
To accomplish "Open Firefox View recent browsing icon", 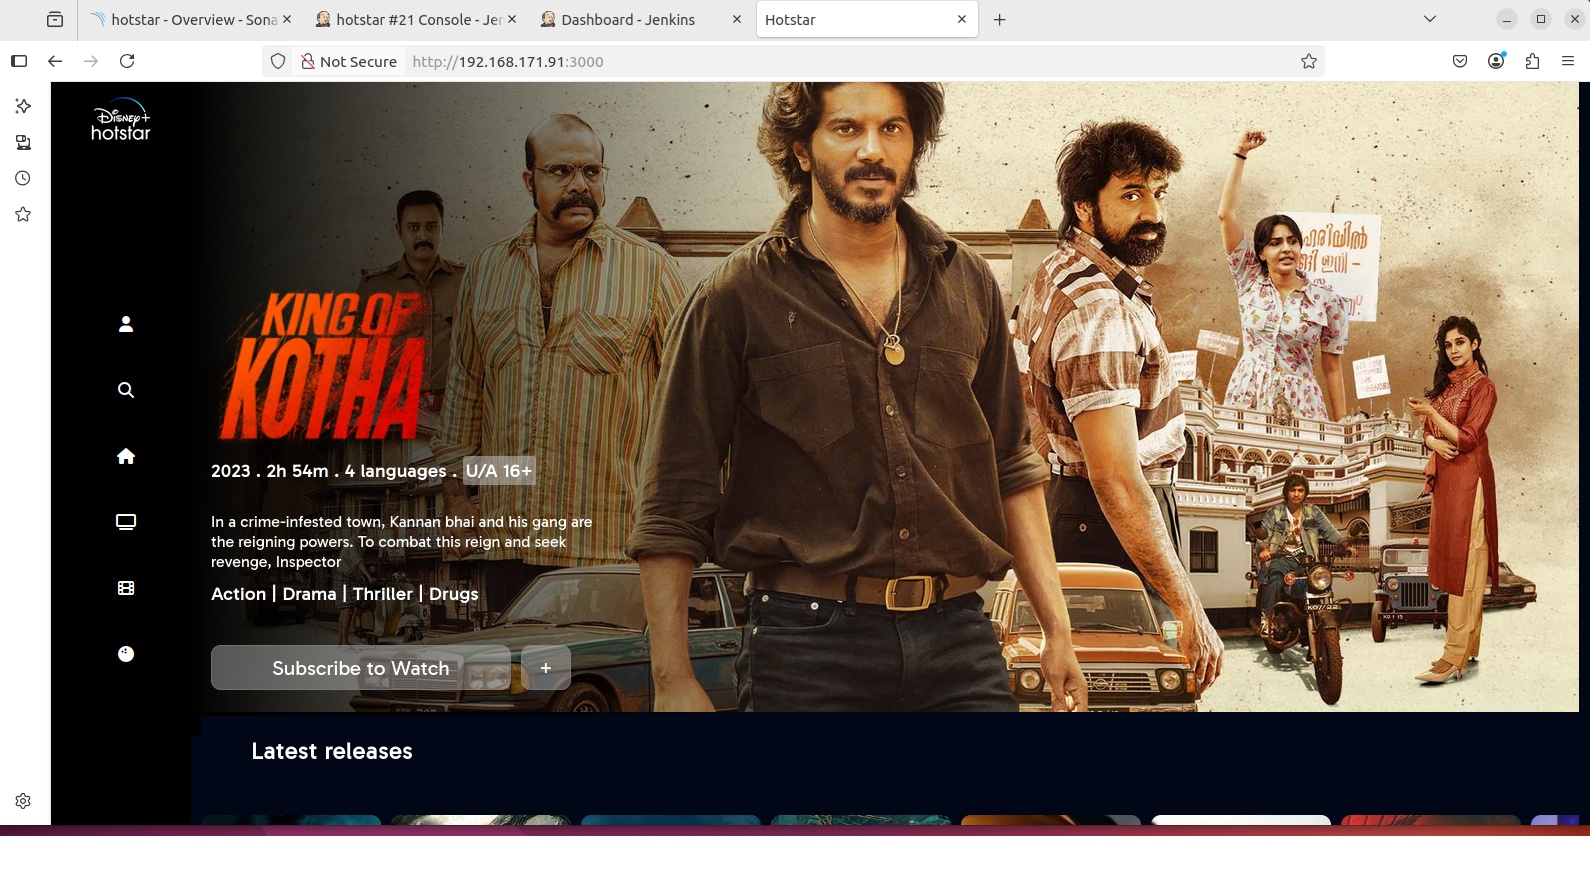I will 55,19.
